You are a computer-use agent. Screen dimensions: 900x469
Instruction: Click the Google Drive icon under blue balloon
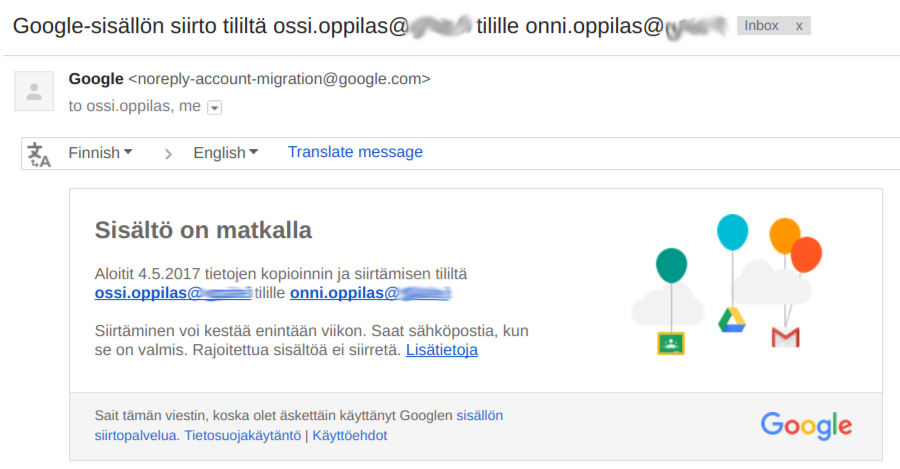(x=732, y=320)
